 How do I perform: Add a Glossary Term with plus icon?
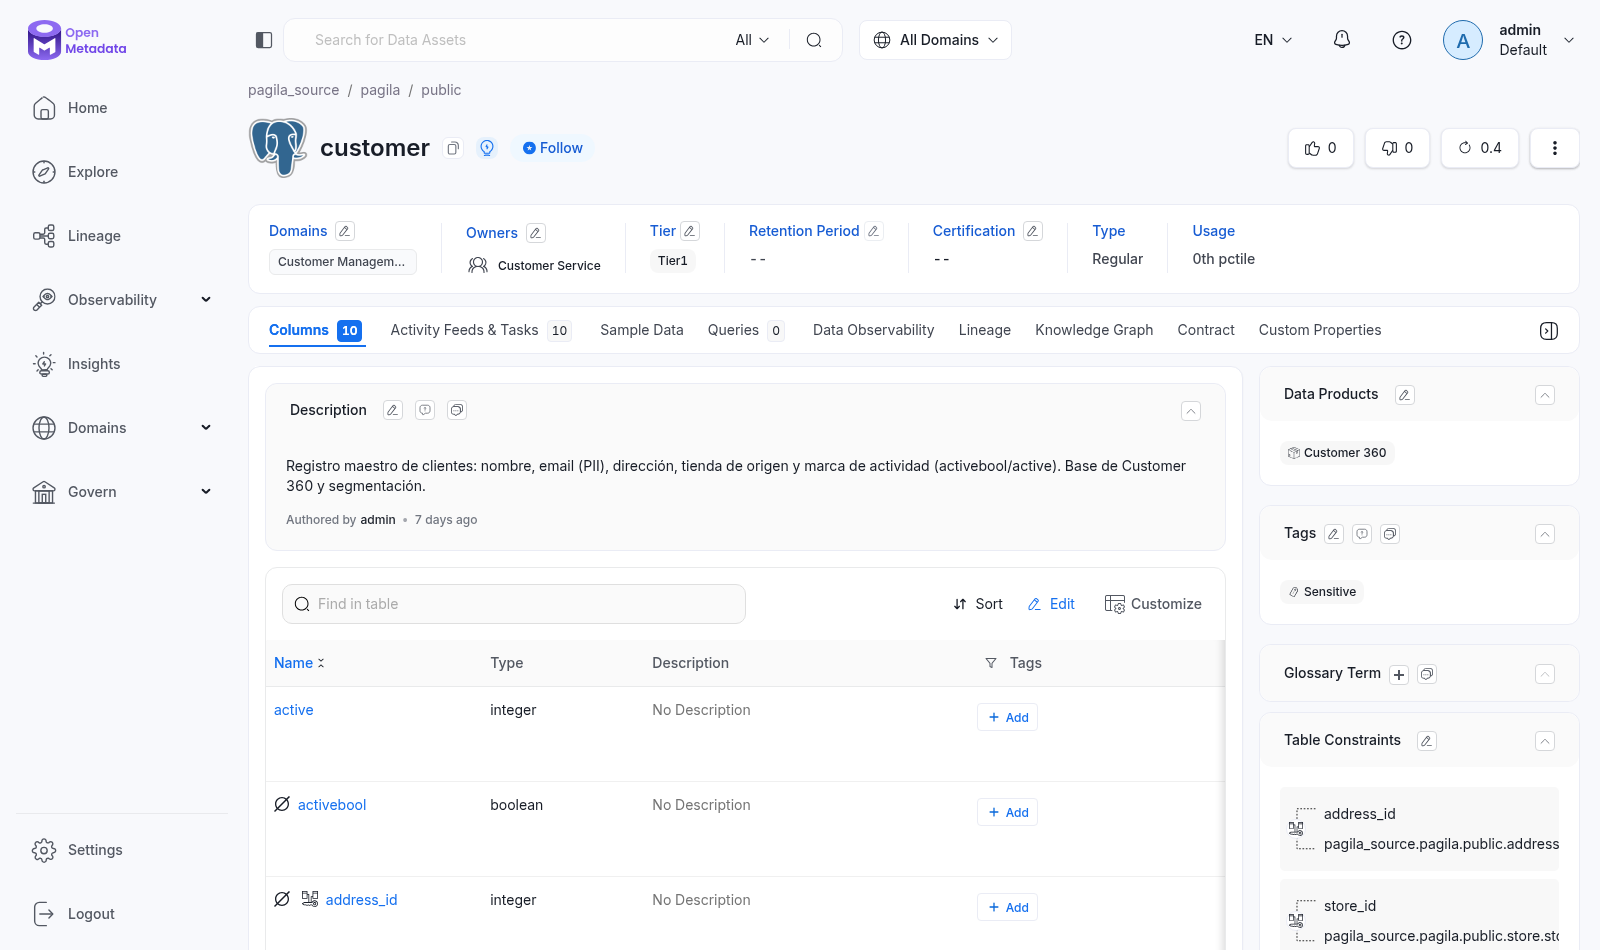(x=1399, y=674)
